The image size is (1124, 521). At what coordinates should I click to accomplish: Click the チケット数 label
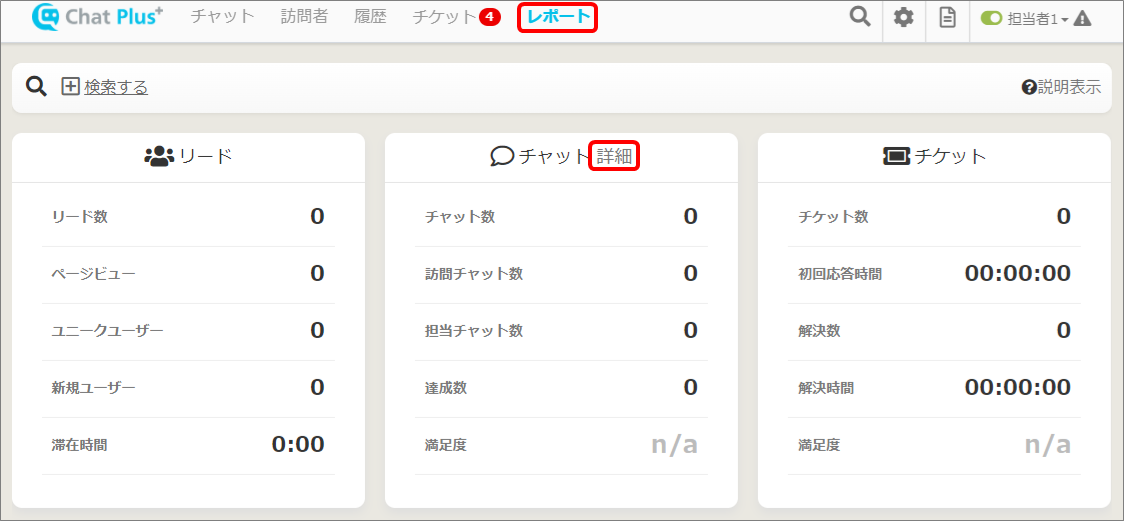pyautogui.click(x=833, y=216)
